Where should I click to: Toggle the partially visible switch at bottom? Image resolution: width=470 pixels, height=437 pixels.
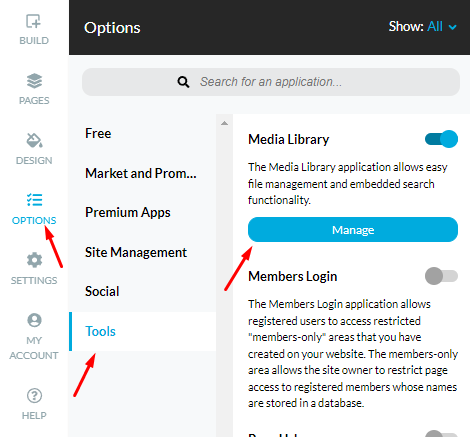click(441, 433)
